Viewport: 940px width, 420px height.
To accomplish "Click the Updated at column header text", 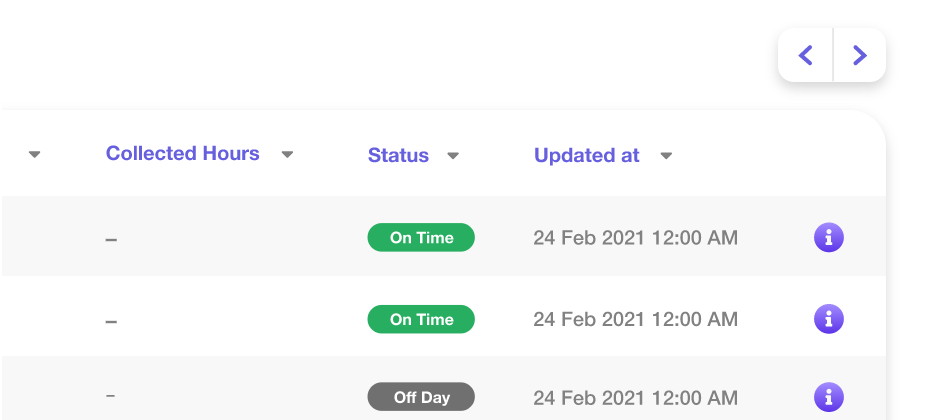I will [x=587, y=155].
